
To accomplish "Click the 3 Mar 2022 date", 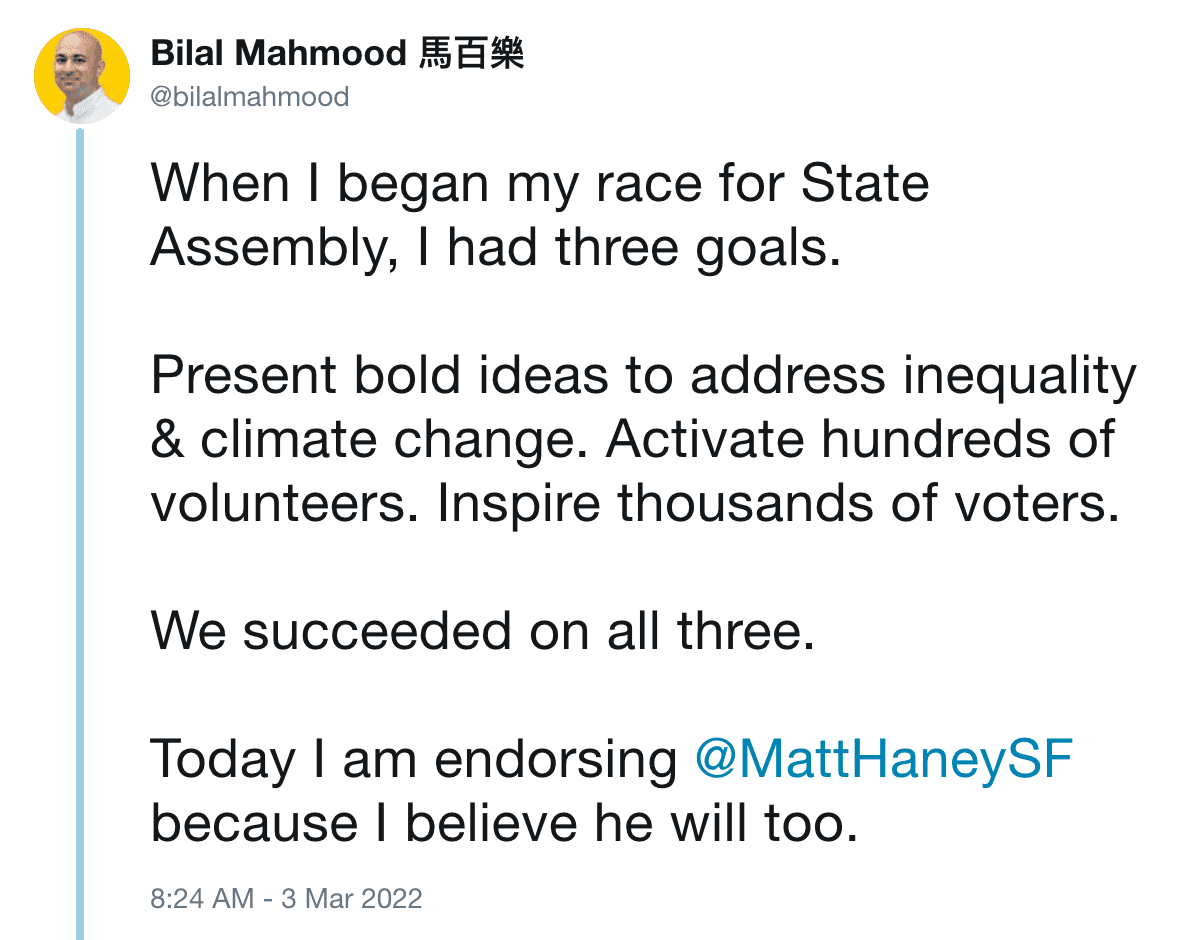I will (x=351, y=897).
